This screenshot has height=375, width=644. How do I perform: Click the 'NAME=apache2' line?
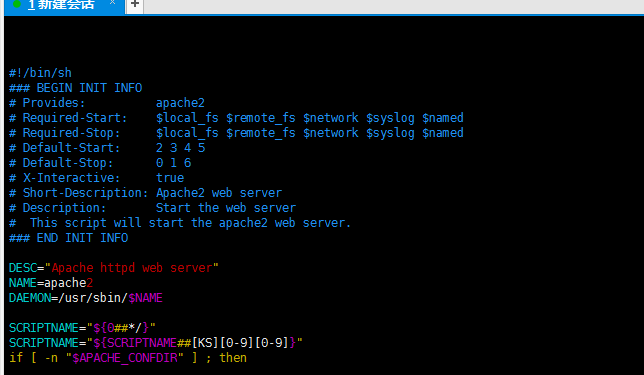coord(51,283)
